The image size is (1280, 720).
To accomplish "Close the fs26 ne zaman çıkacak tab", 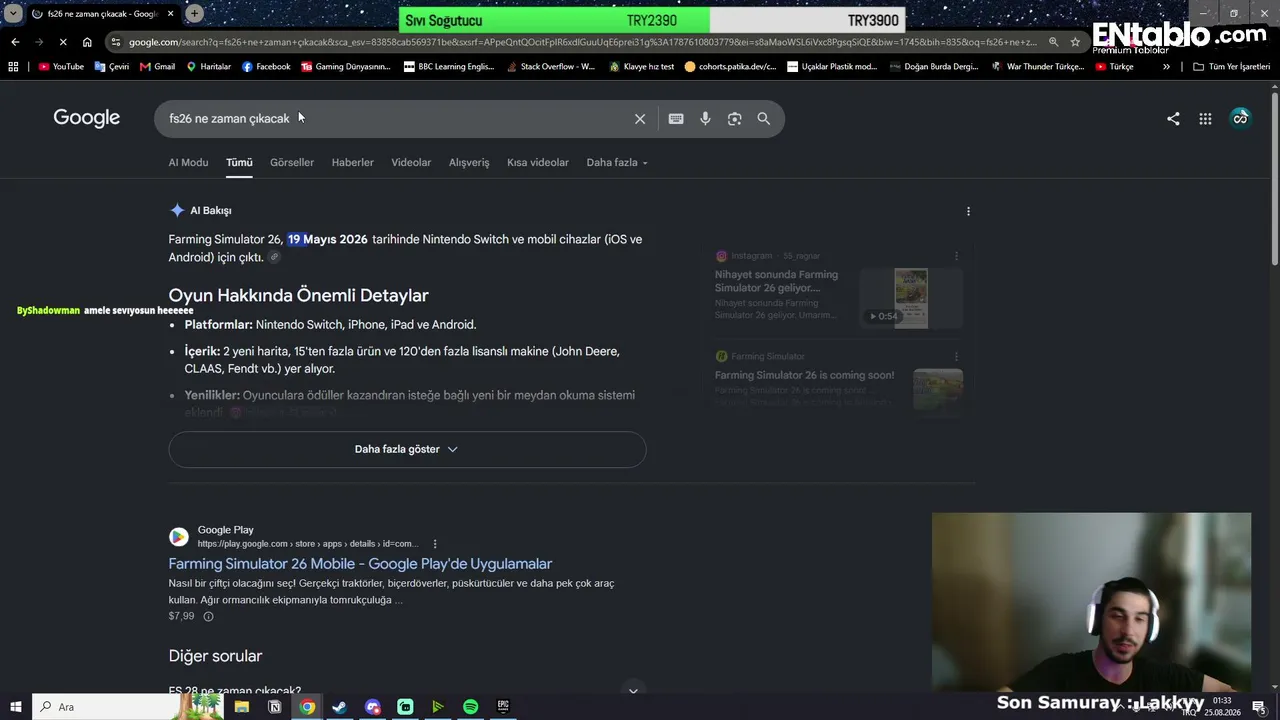I will pos(171,13).
